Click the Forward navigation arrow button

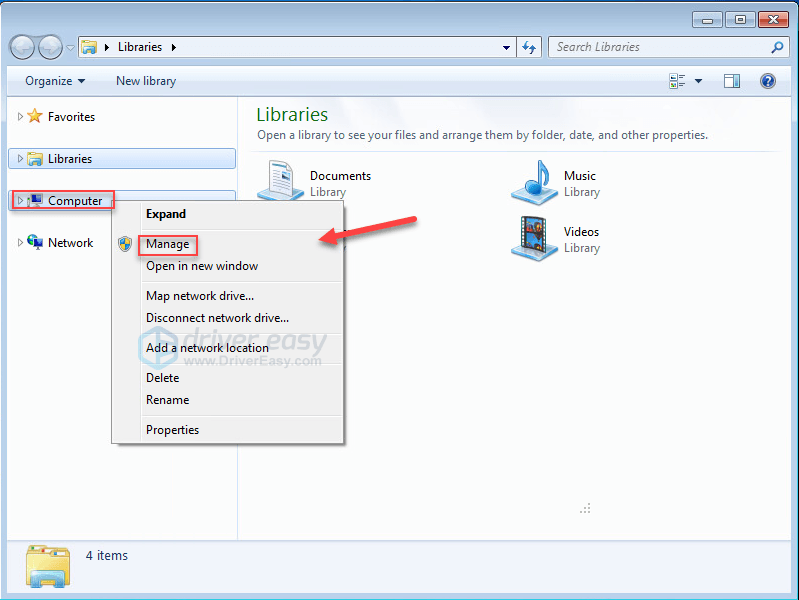(50, 47)
